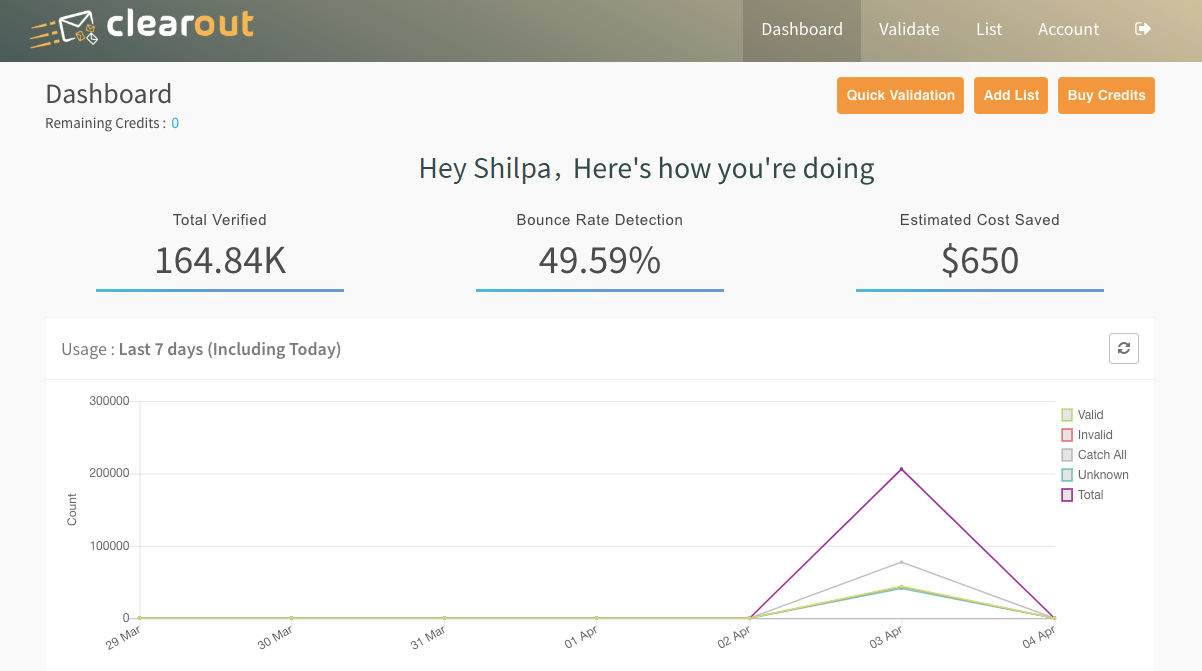Hide the Invalid series in legend

click(x=1067, y=435)
